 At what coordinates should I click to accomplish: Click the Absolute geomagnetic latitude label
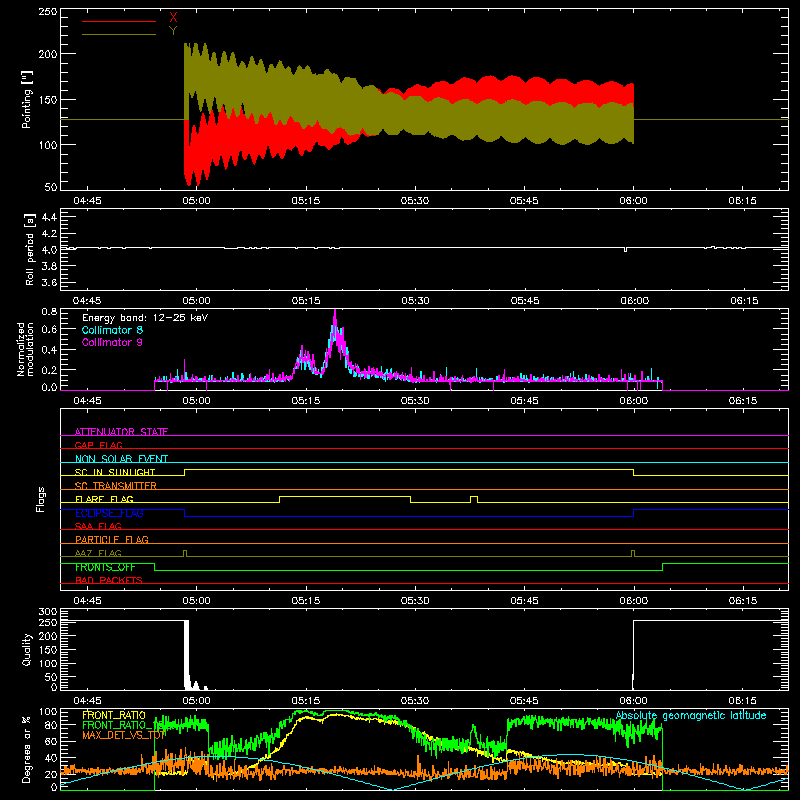pyautogui.click(x=691, y=715)
